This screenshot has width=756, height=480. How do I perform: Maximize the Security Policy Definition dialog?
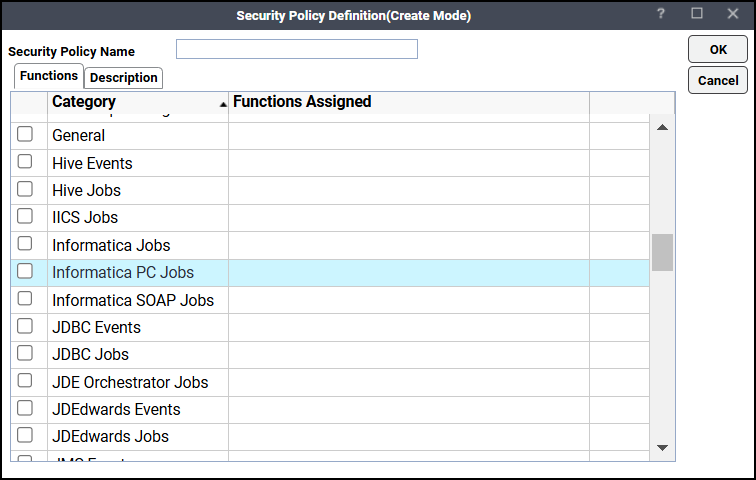pos(697,13)
